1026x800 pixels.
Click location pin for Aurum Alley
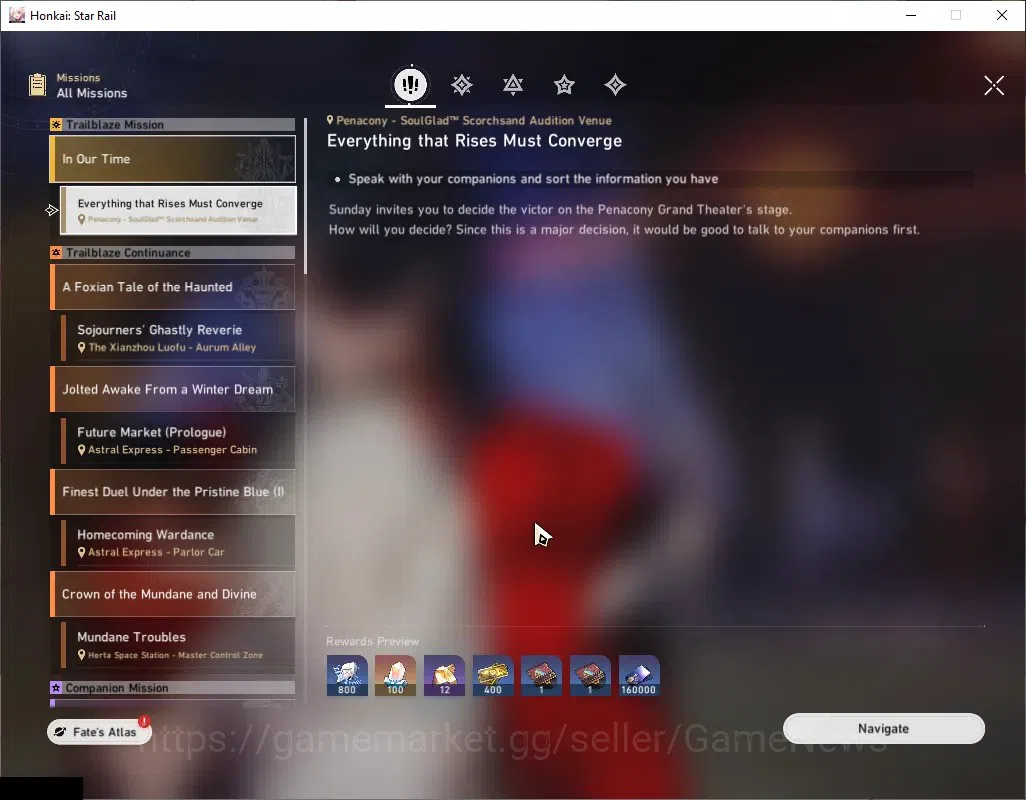tap(82, 347)
